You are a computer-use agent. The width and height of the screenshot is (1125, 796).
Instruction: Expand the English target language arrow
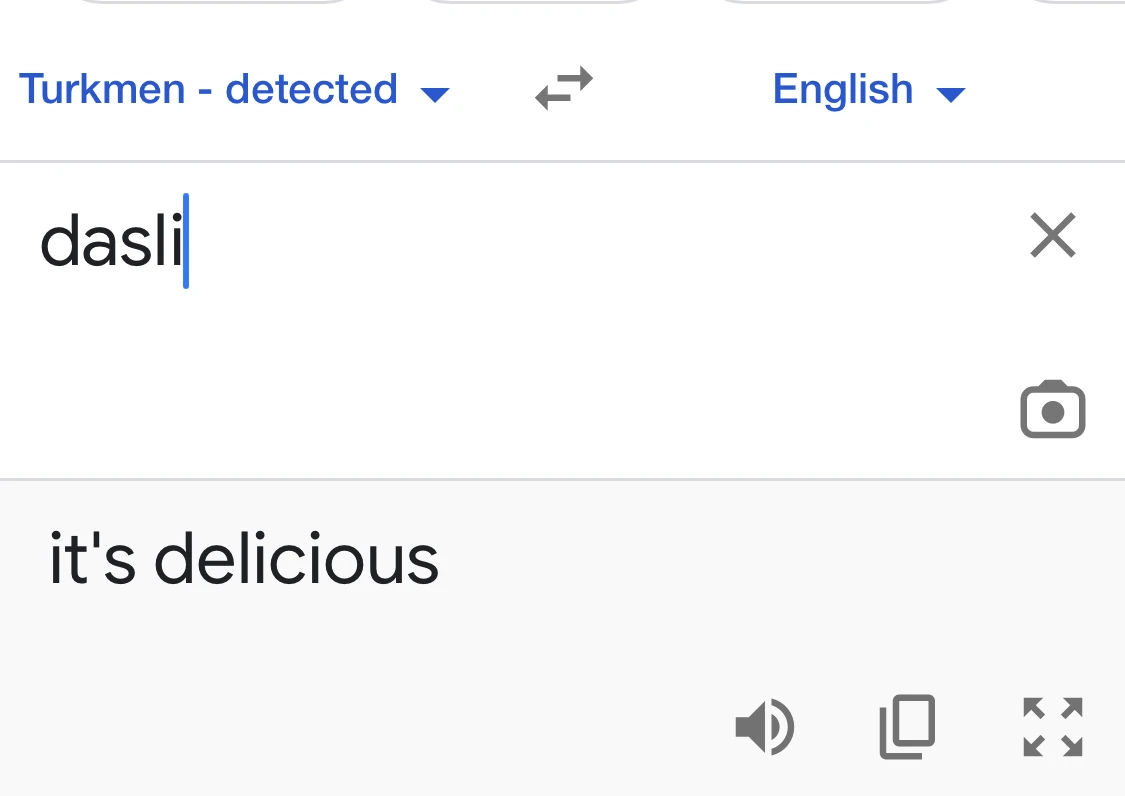[950, 94]
